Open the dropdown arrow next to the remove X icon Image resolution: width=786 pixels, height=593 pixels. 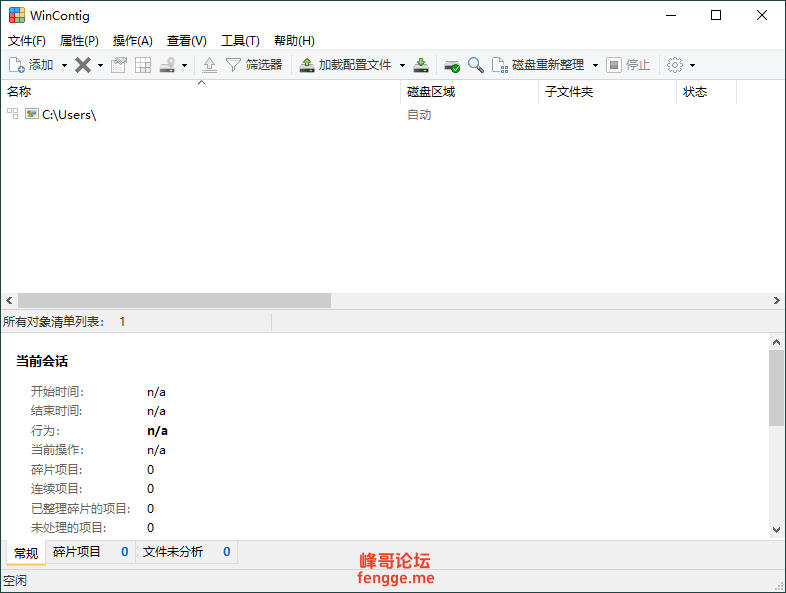tap(100, 65)
